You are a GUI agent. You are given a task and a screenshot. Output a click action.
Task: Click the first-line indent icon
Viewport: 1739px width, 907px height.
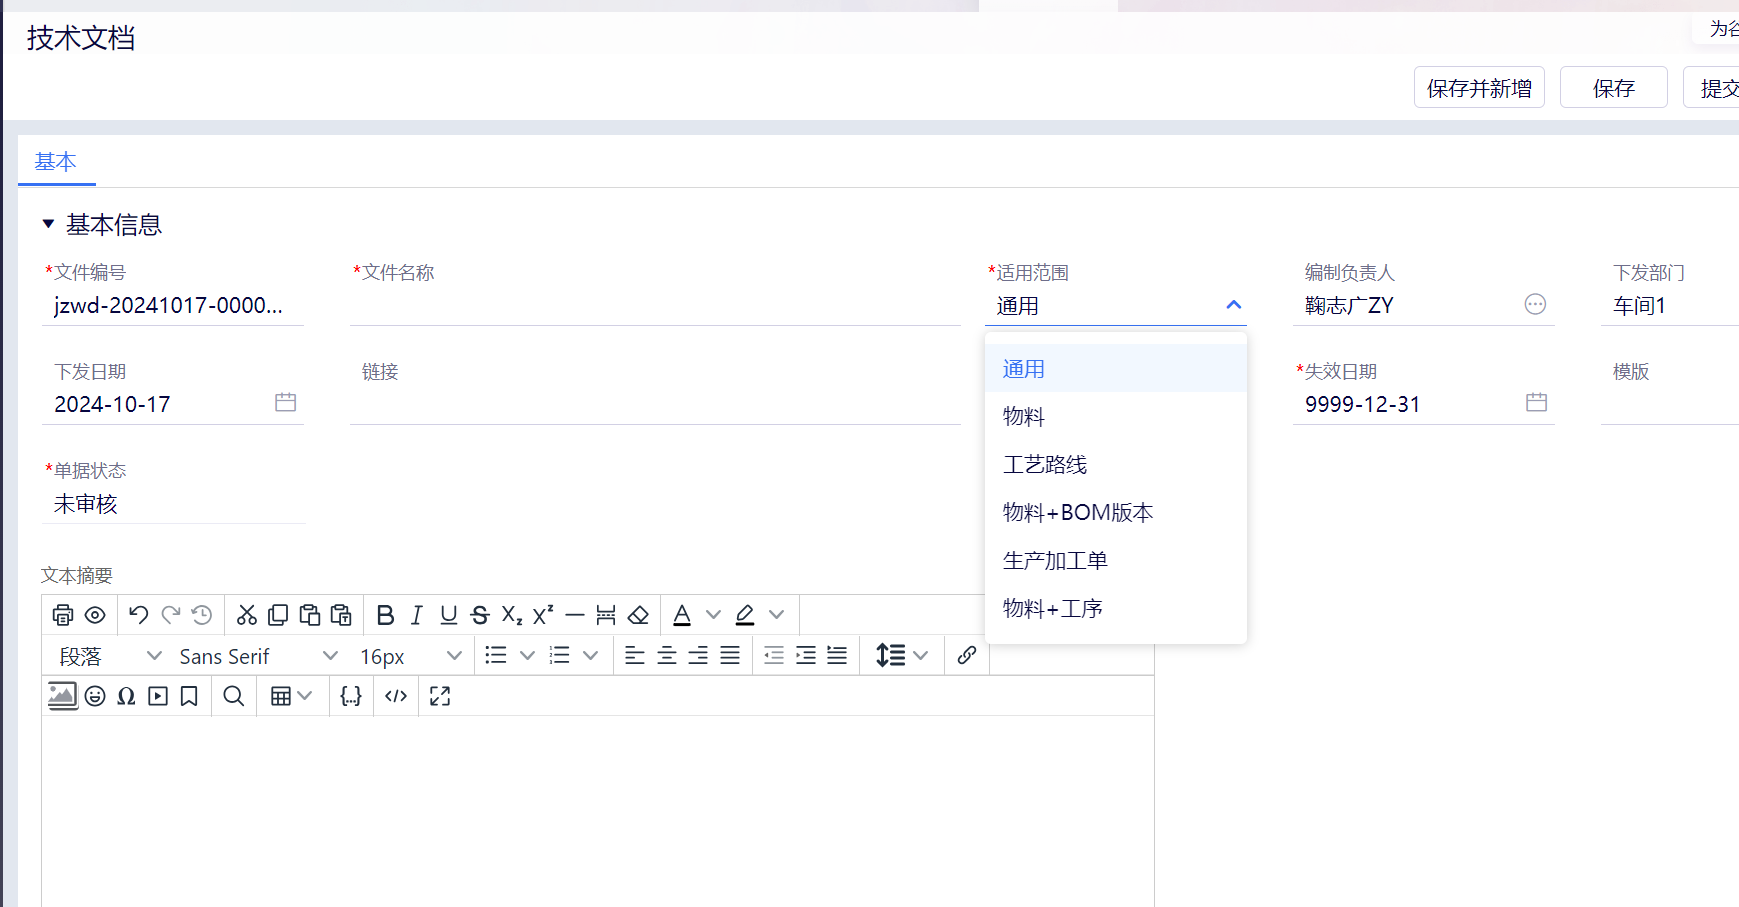pos(837,655)
